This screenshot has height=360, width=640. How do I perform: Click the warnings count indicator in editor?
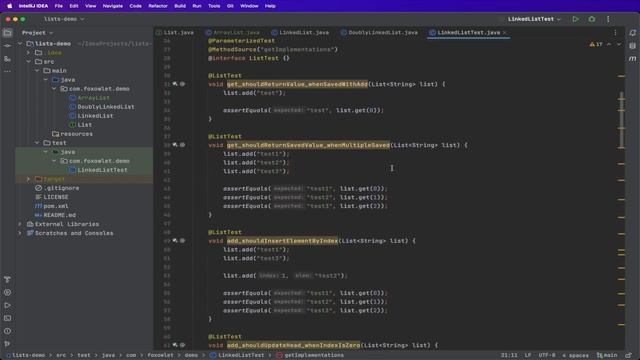pyautogui.click(x=596, y=44)
